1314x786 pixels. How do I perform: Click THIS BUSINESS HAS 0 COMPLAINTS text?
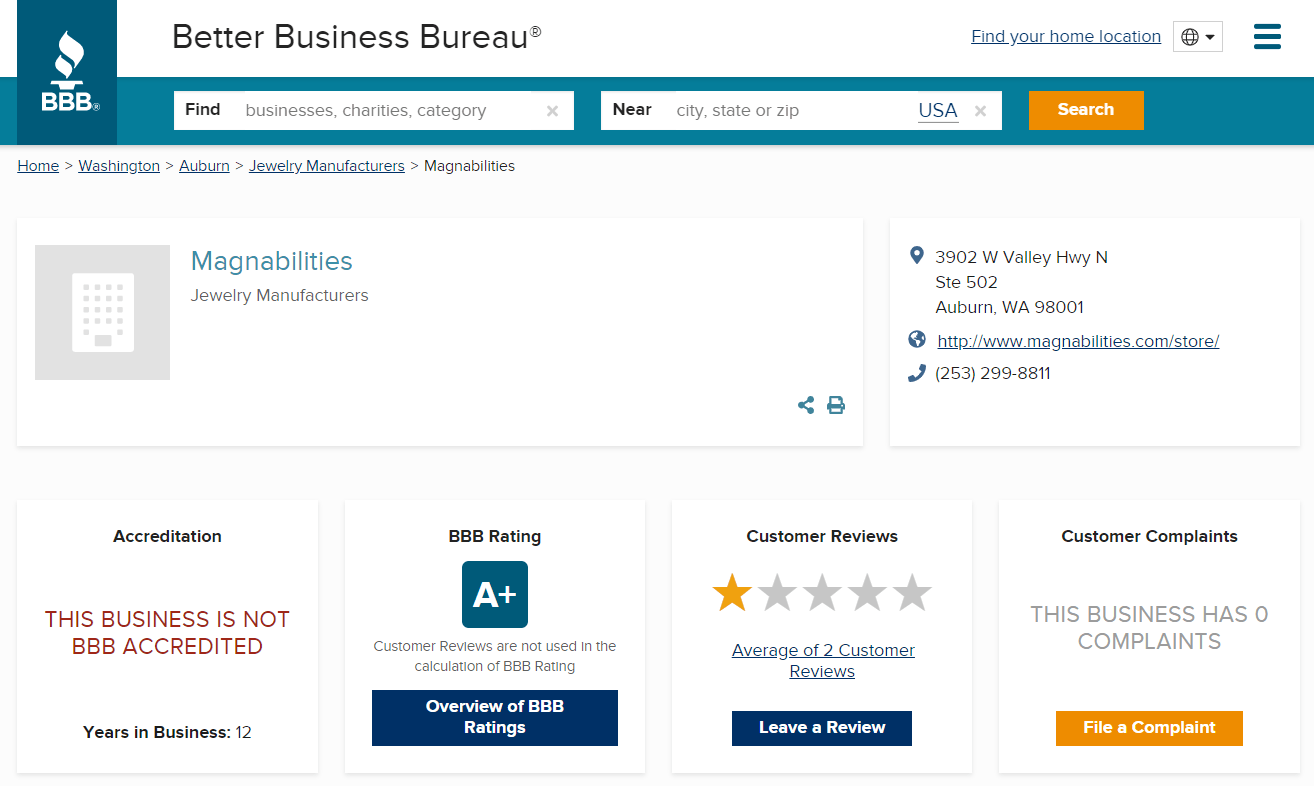click(1149, 628)
